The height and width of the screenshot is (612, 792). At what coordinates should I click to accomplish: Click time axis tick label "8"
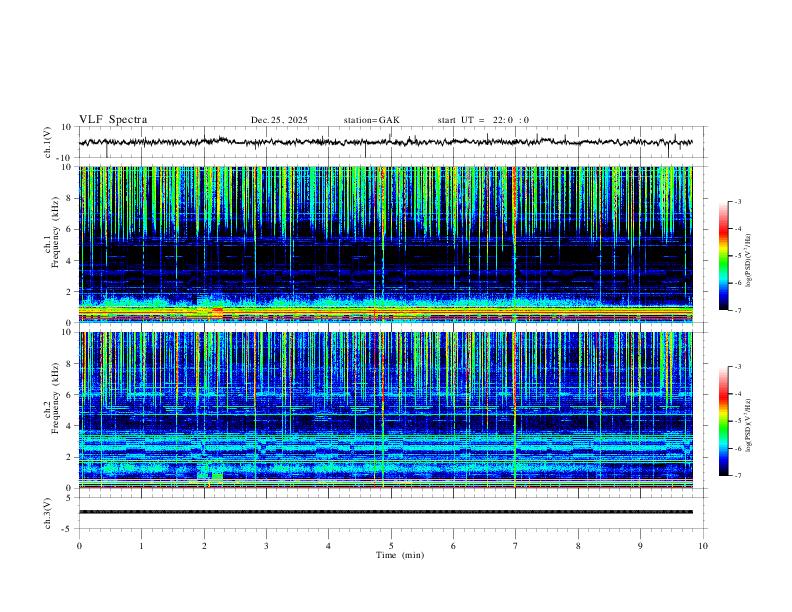[x=578, y=546]
